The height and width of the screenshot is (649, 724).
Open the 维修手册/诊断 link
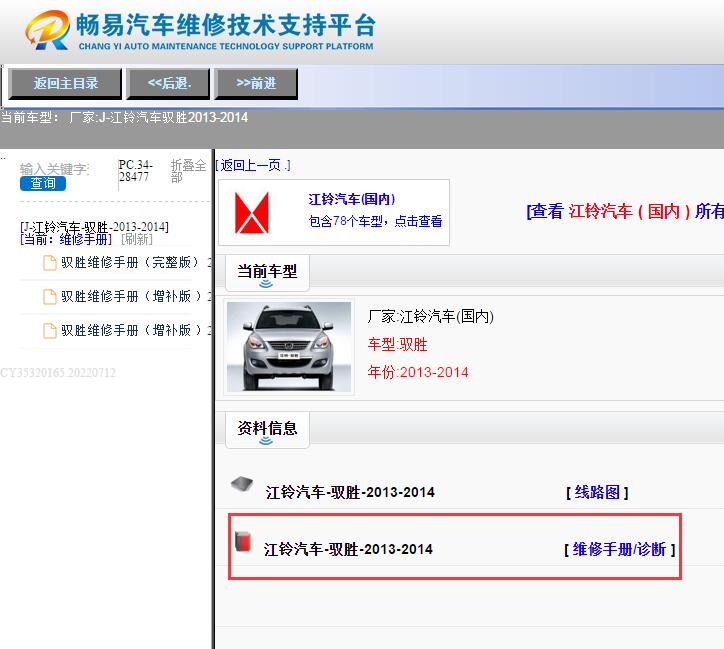(x=620, y=549)
